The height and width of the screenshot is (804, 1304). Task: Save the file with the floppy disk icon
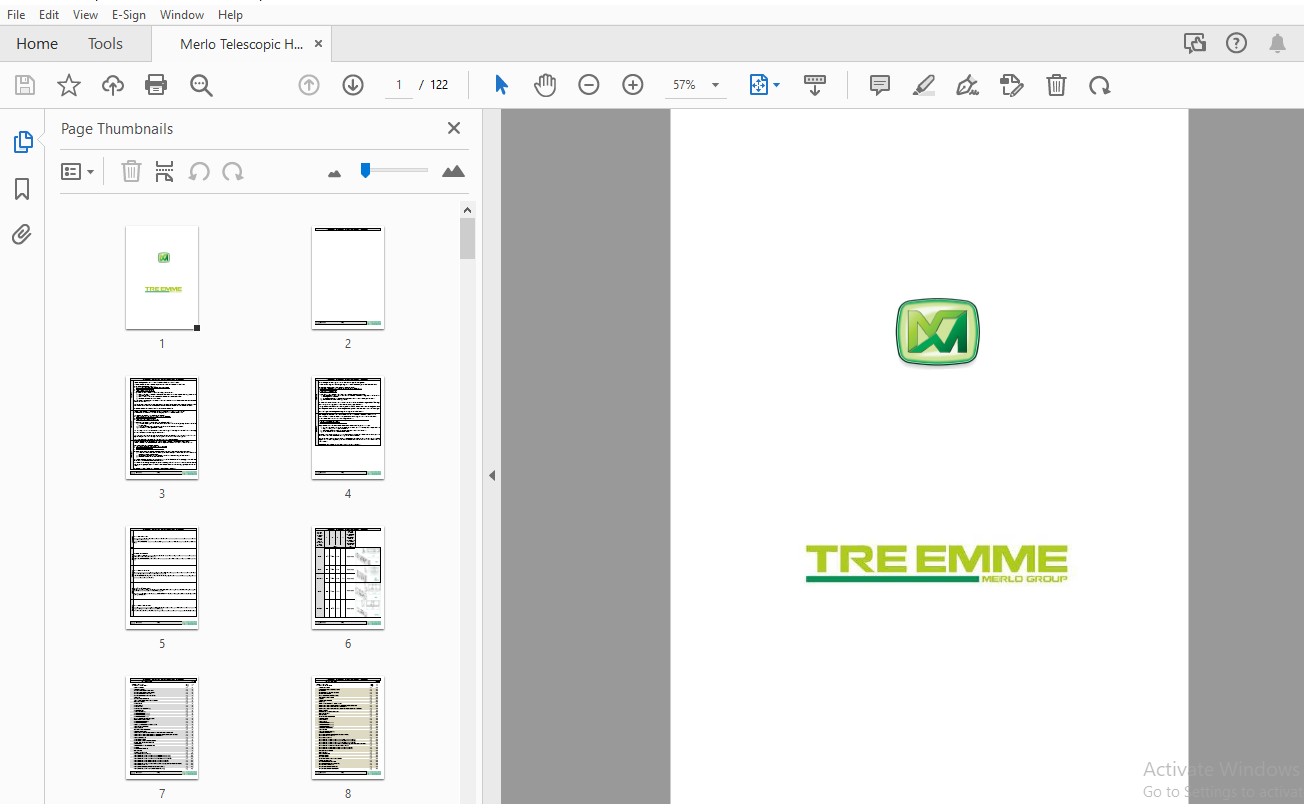(25, 85)
